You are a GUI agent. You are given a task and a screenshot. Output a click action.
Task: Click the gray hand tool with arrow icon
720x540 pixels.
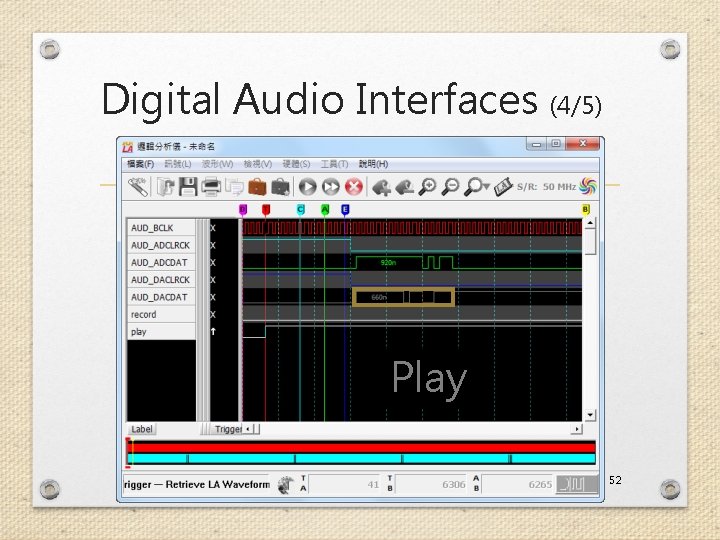coord(405,187)
